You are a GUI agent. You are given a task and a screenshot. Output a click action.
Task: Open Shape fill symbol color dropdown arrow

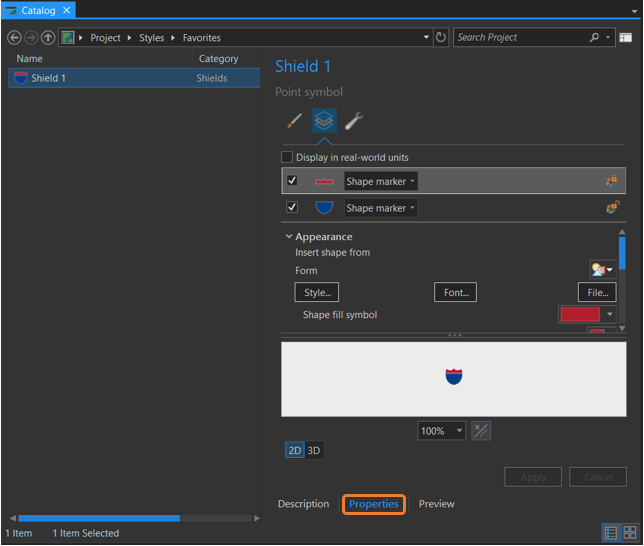[610, 315]
